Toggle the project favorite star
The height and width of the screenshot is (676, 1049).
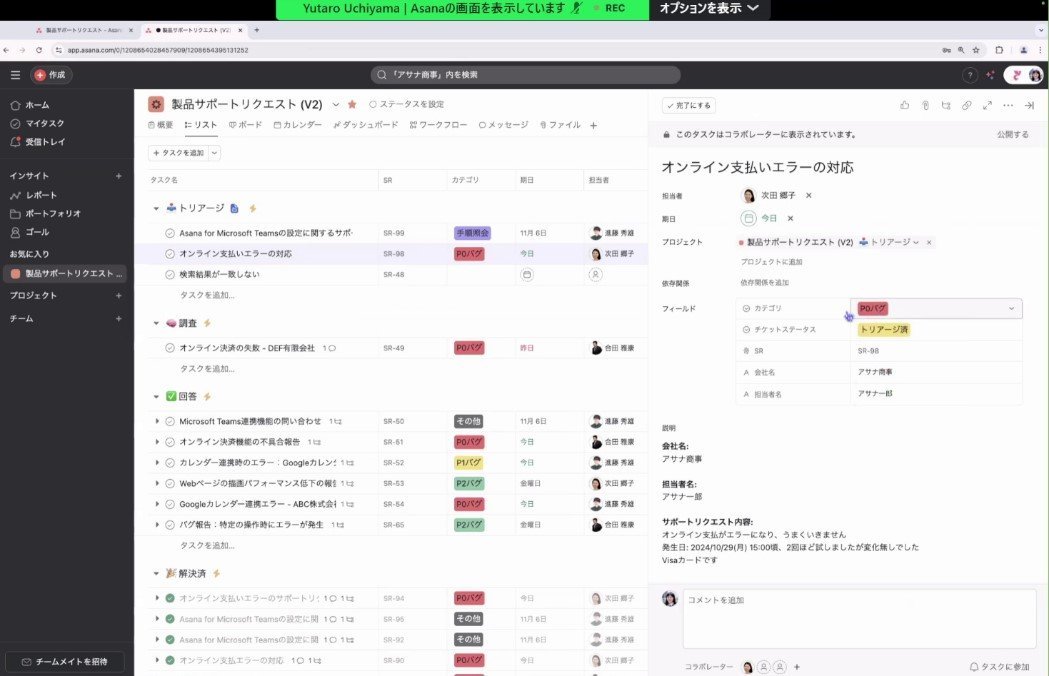pos(352,104)
